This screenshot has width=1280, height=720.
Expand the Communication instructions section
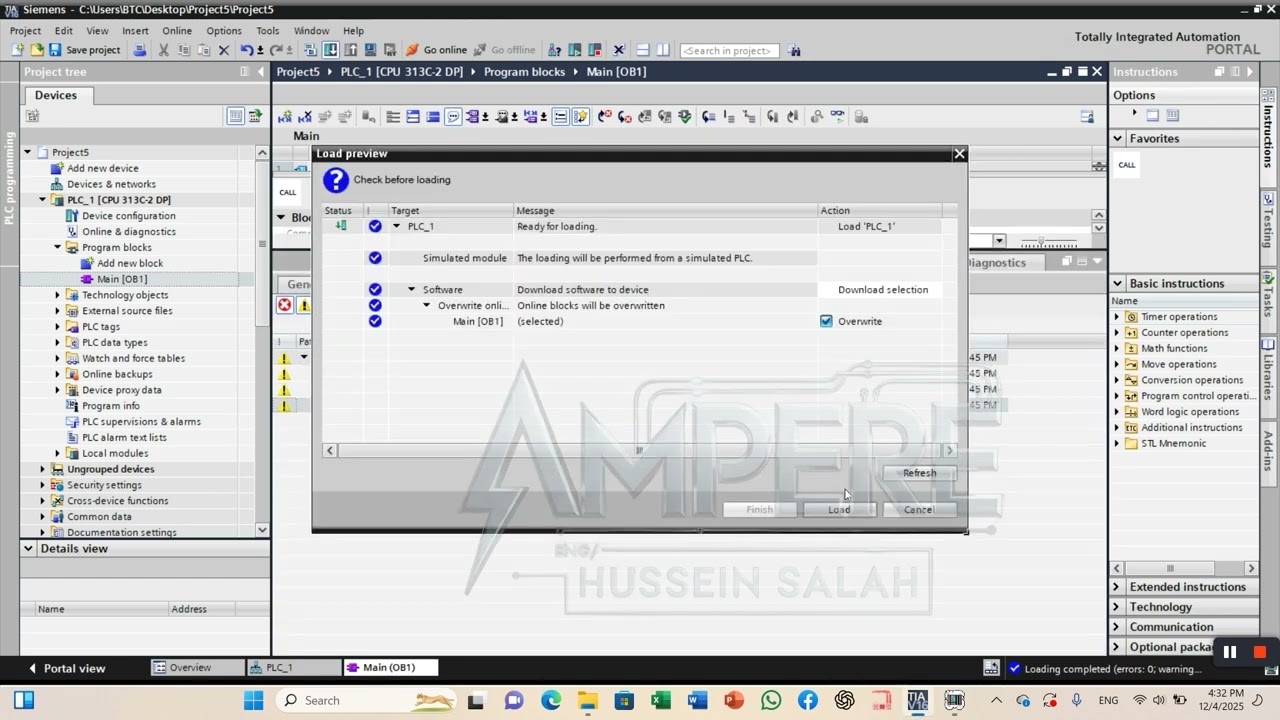point(1117,627)
